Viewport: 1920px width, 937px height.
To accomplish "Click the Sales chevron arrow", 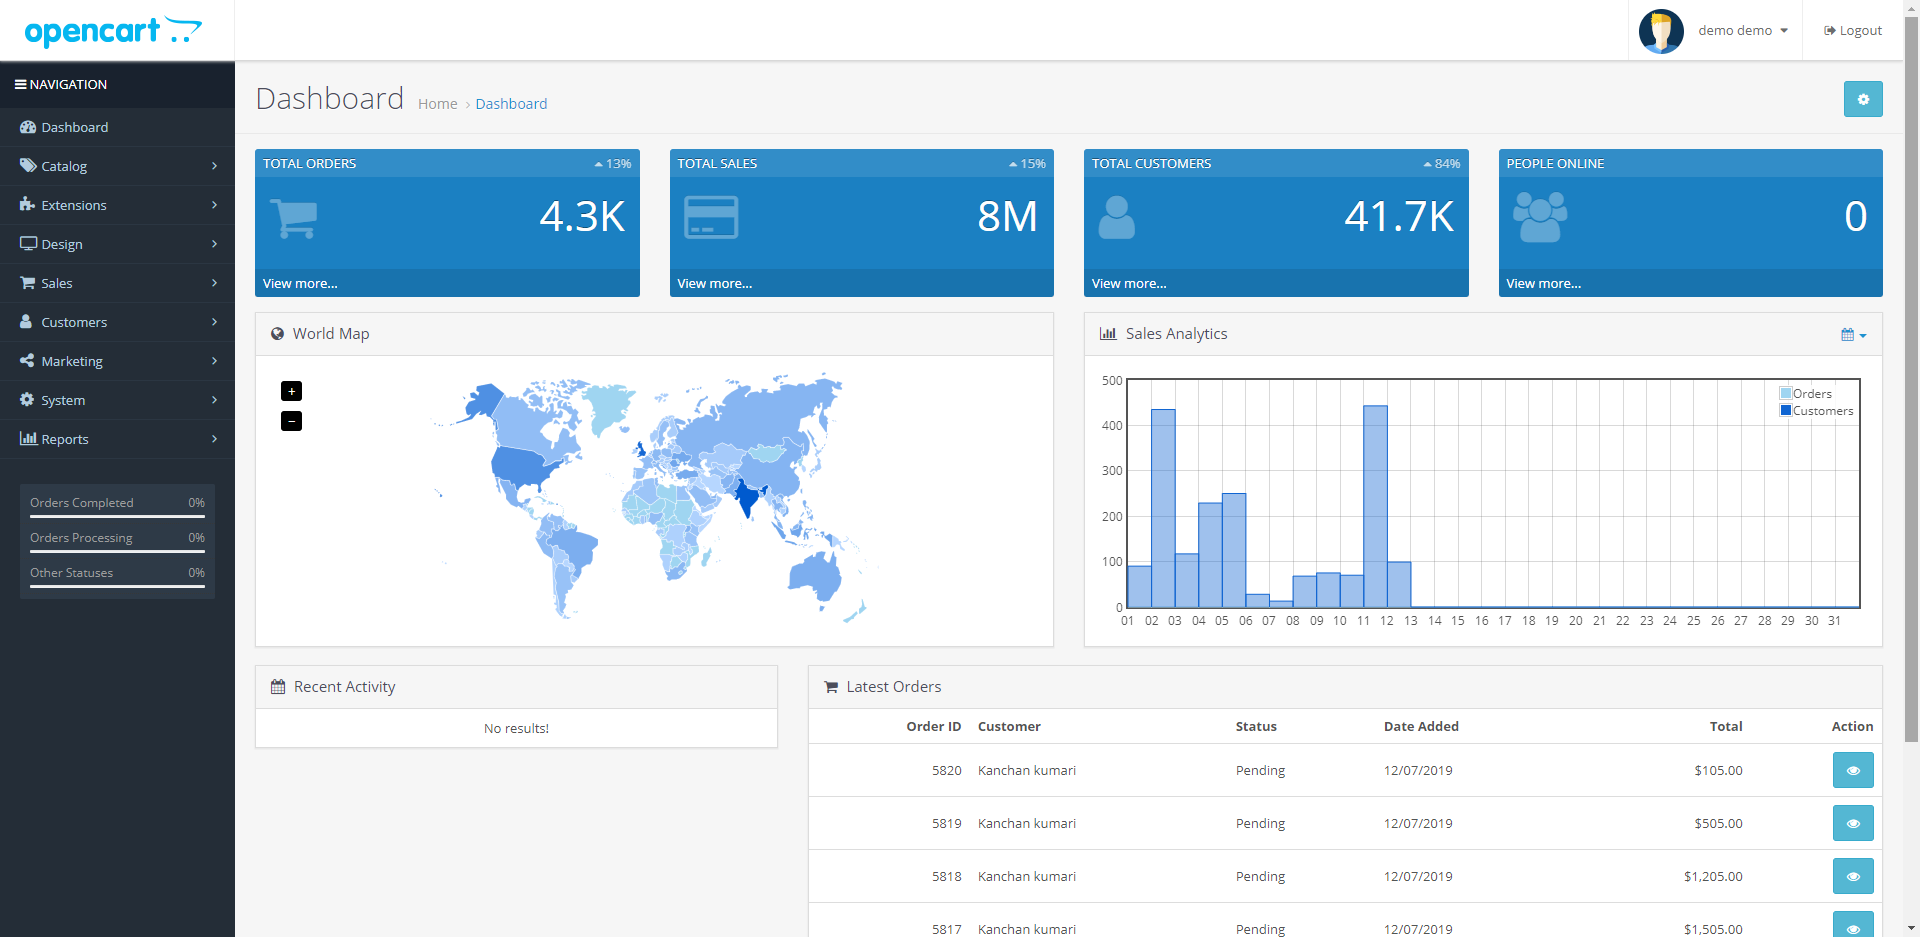I will pyautogui.click(x=214, y=283).
